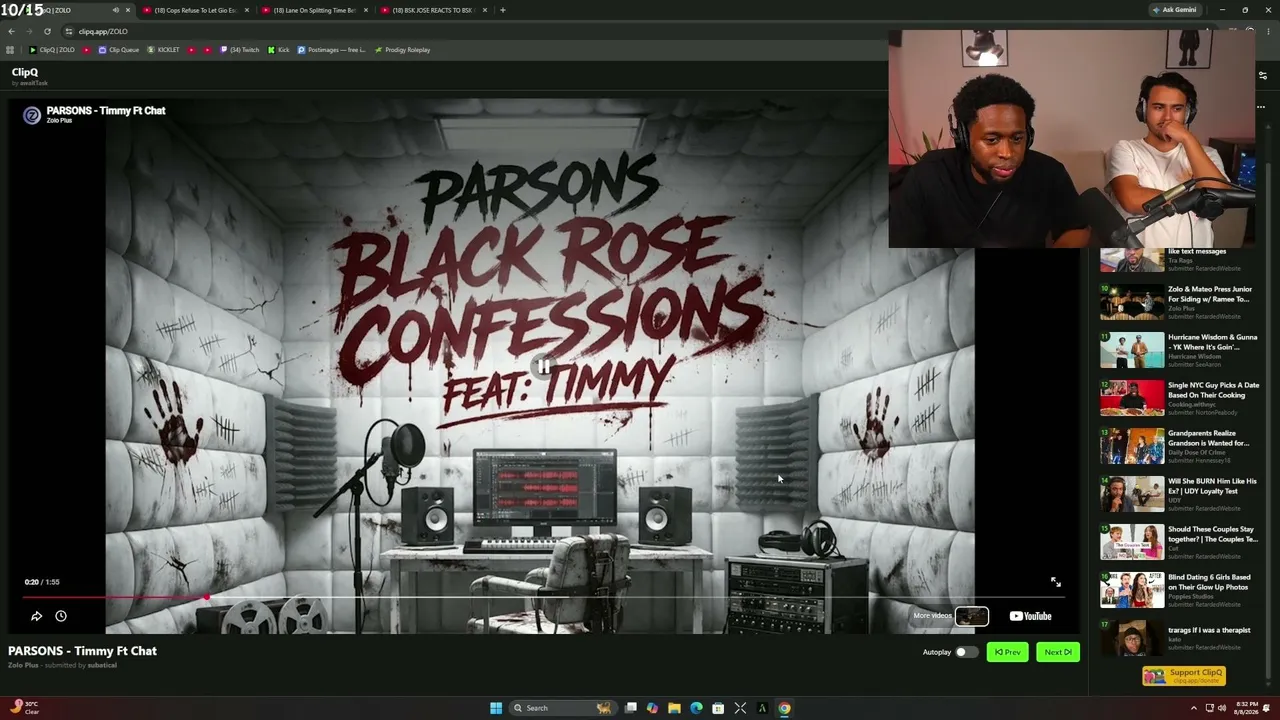Open a new browser tab
The height and width of the screenshot is (720, 1280).
[502, 10]
